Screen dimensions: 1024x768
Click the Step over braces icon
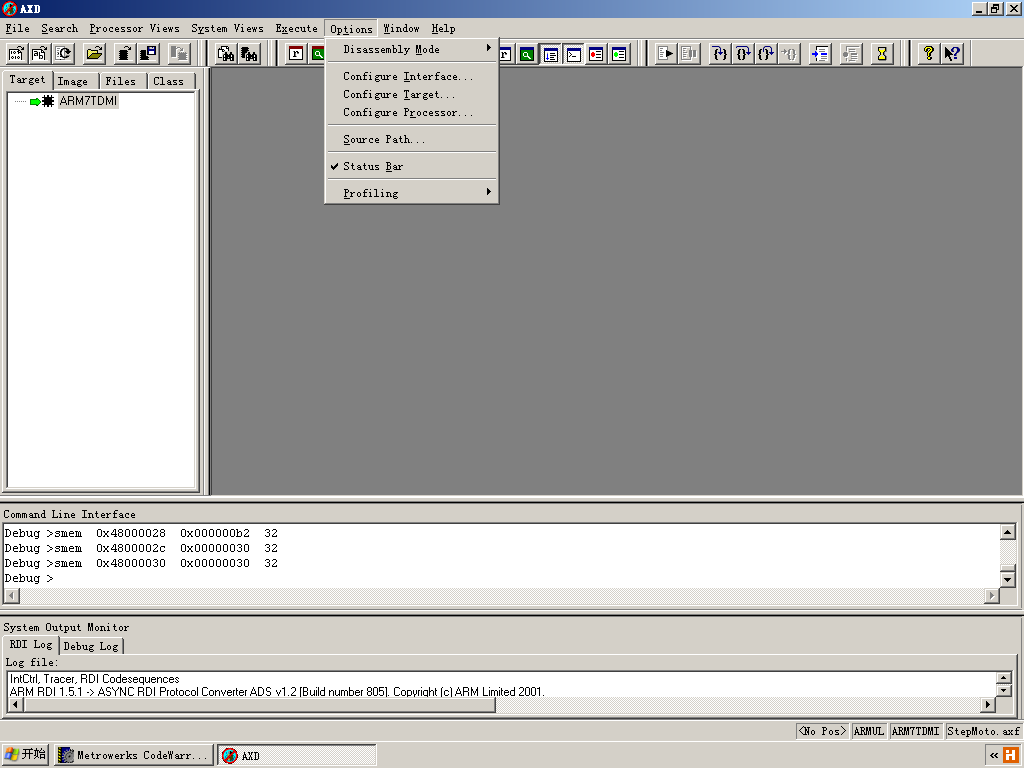743,54
